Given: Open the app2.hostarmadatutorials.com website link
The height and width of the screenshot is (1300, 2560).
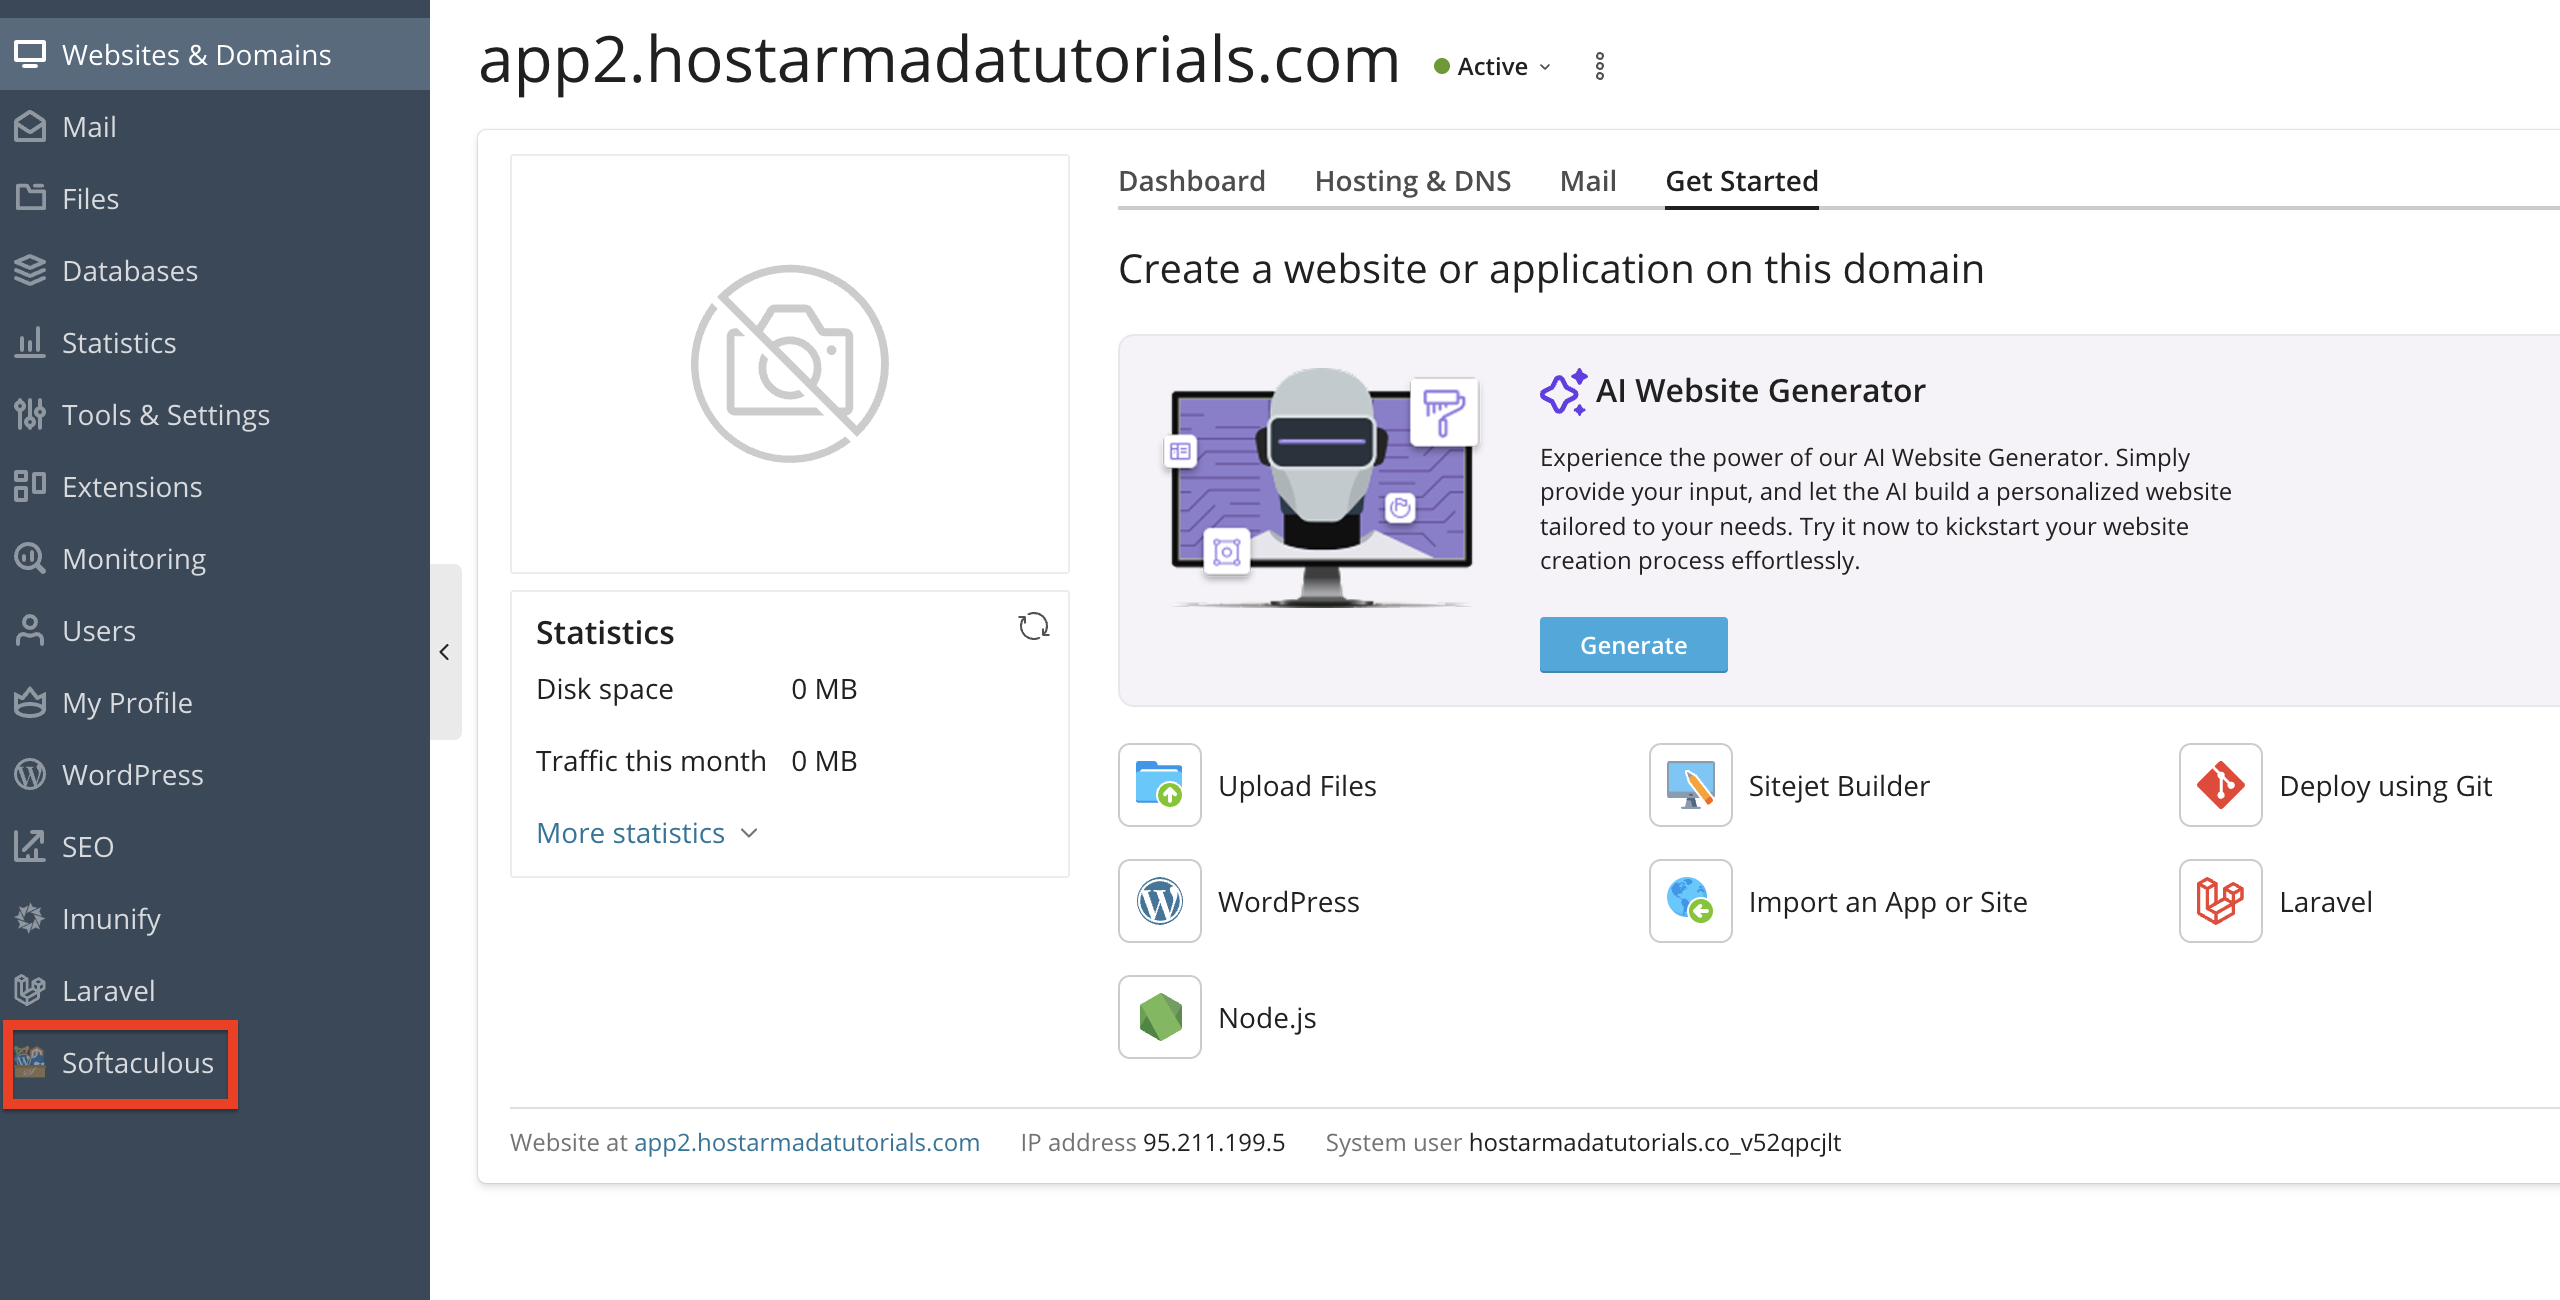Looking at the screenshot, I should click(807, 1142).
